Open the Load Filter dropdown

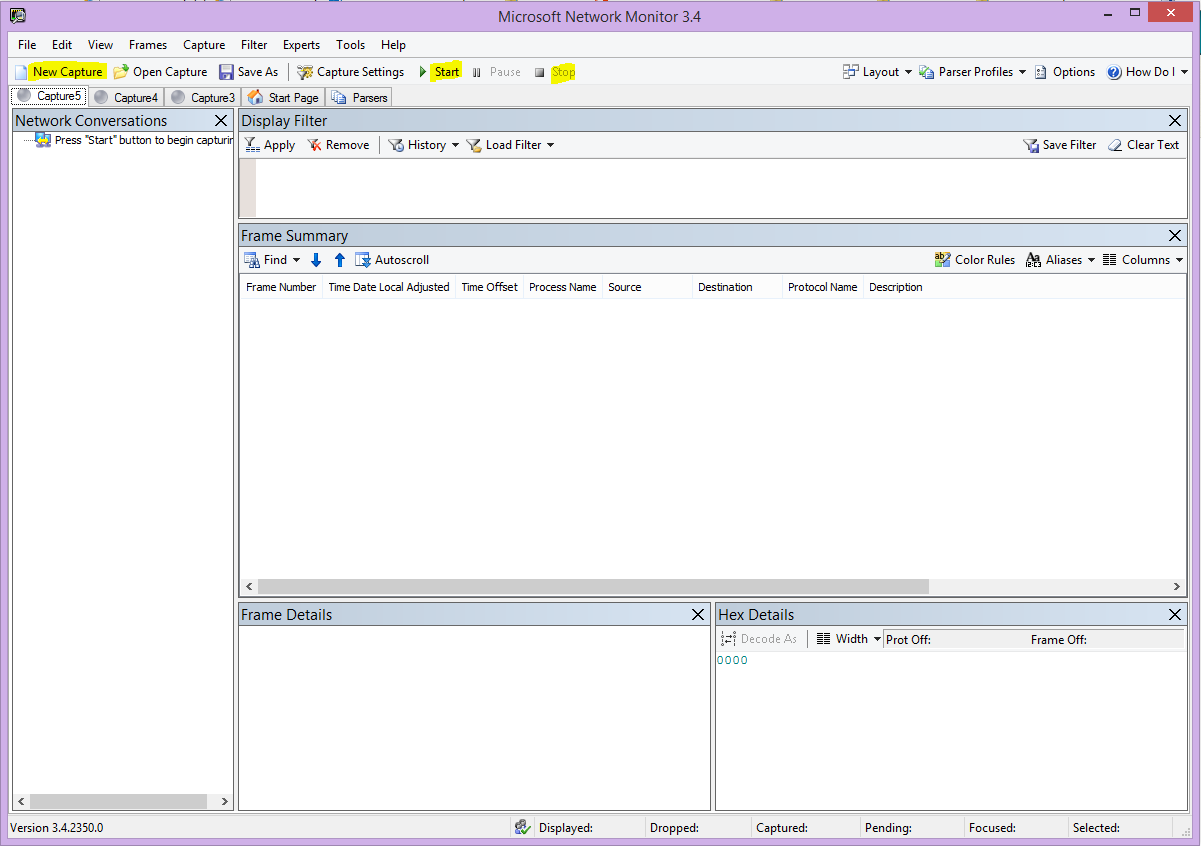[x=511, y=144]
